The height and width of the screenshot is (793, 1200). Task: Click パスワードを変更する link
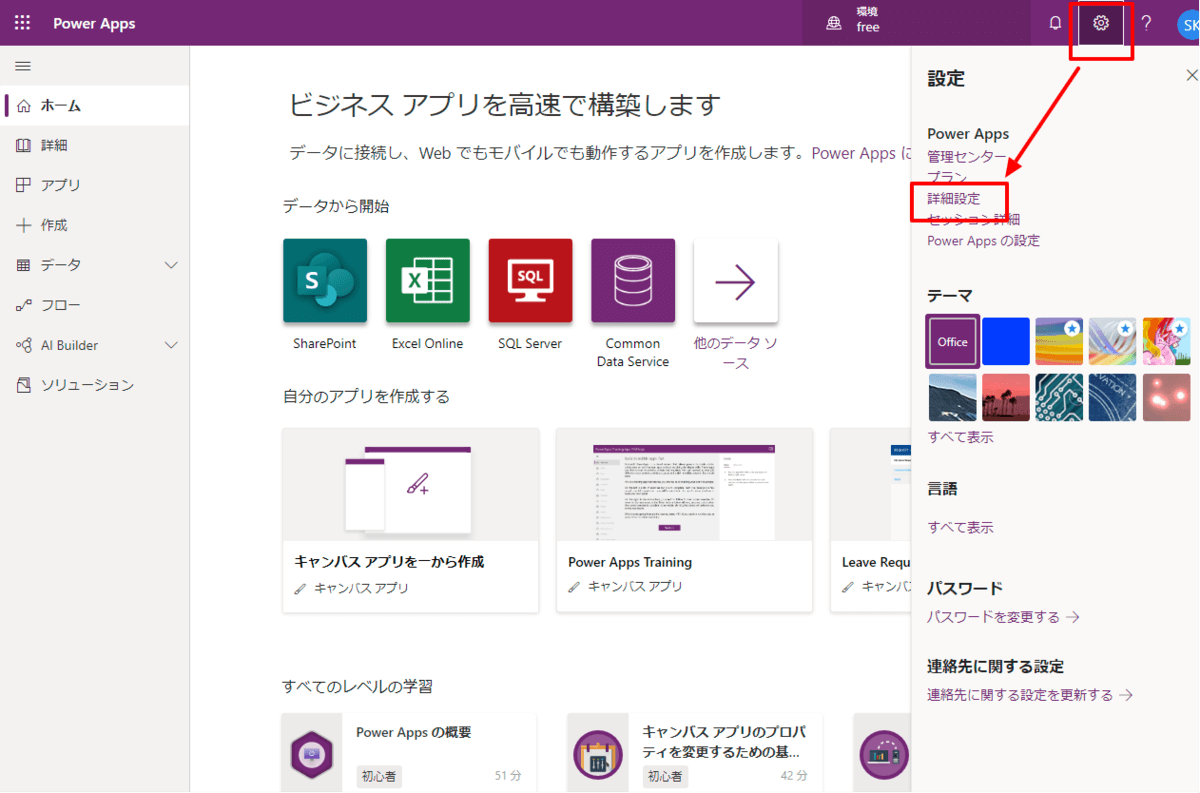click(x=1003, y=617)
